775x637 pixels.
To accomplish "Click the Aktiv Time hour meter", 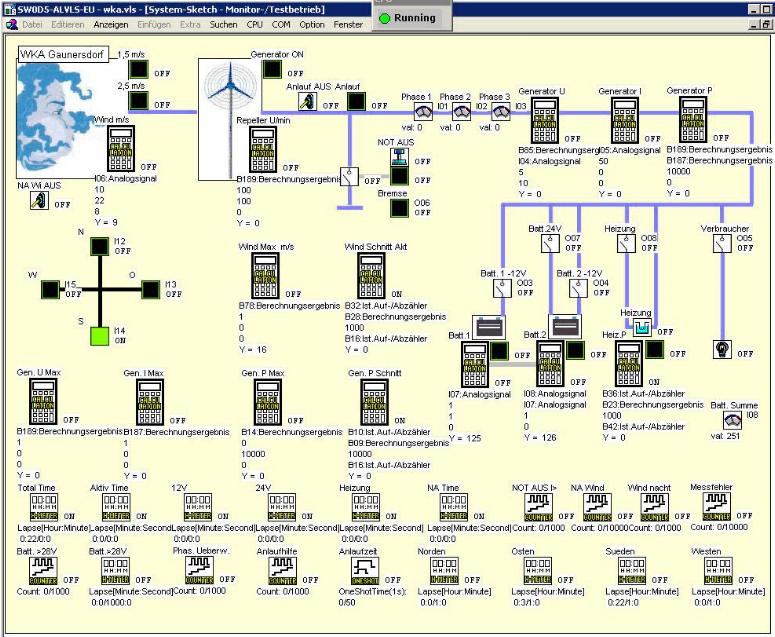I will click(116, 508).
